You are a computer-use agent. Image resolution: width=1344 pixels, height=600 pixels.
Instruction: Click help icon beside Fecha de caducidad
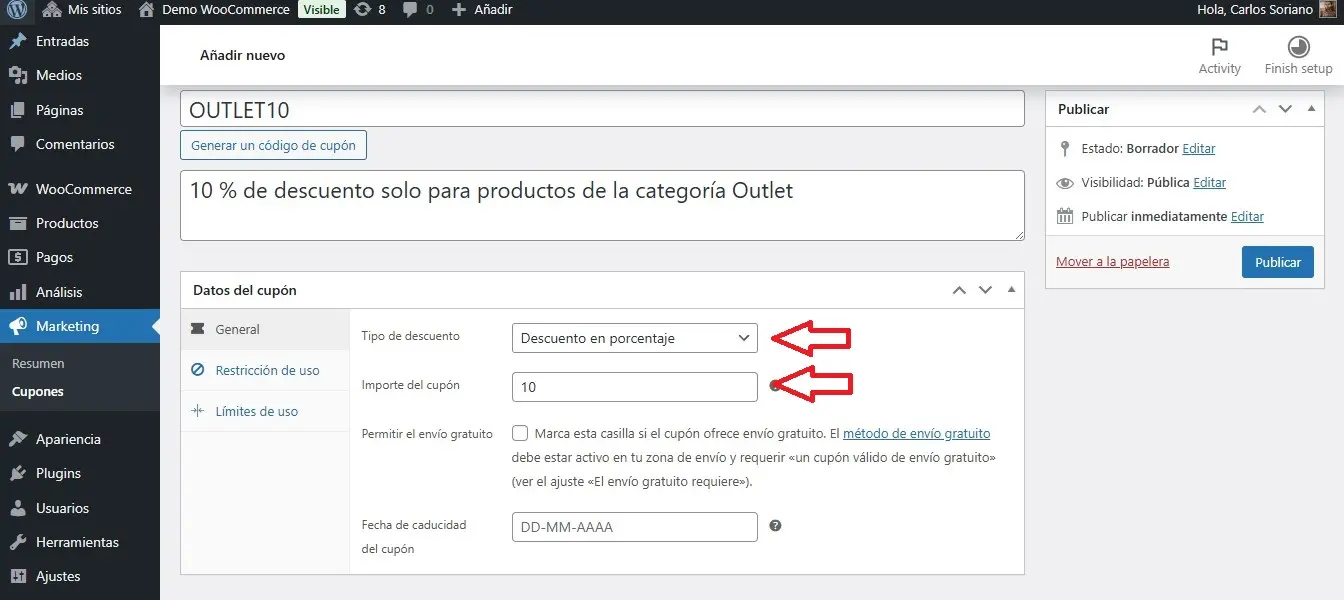pyautogui.click(x=775, y=526)
